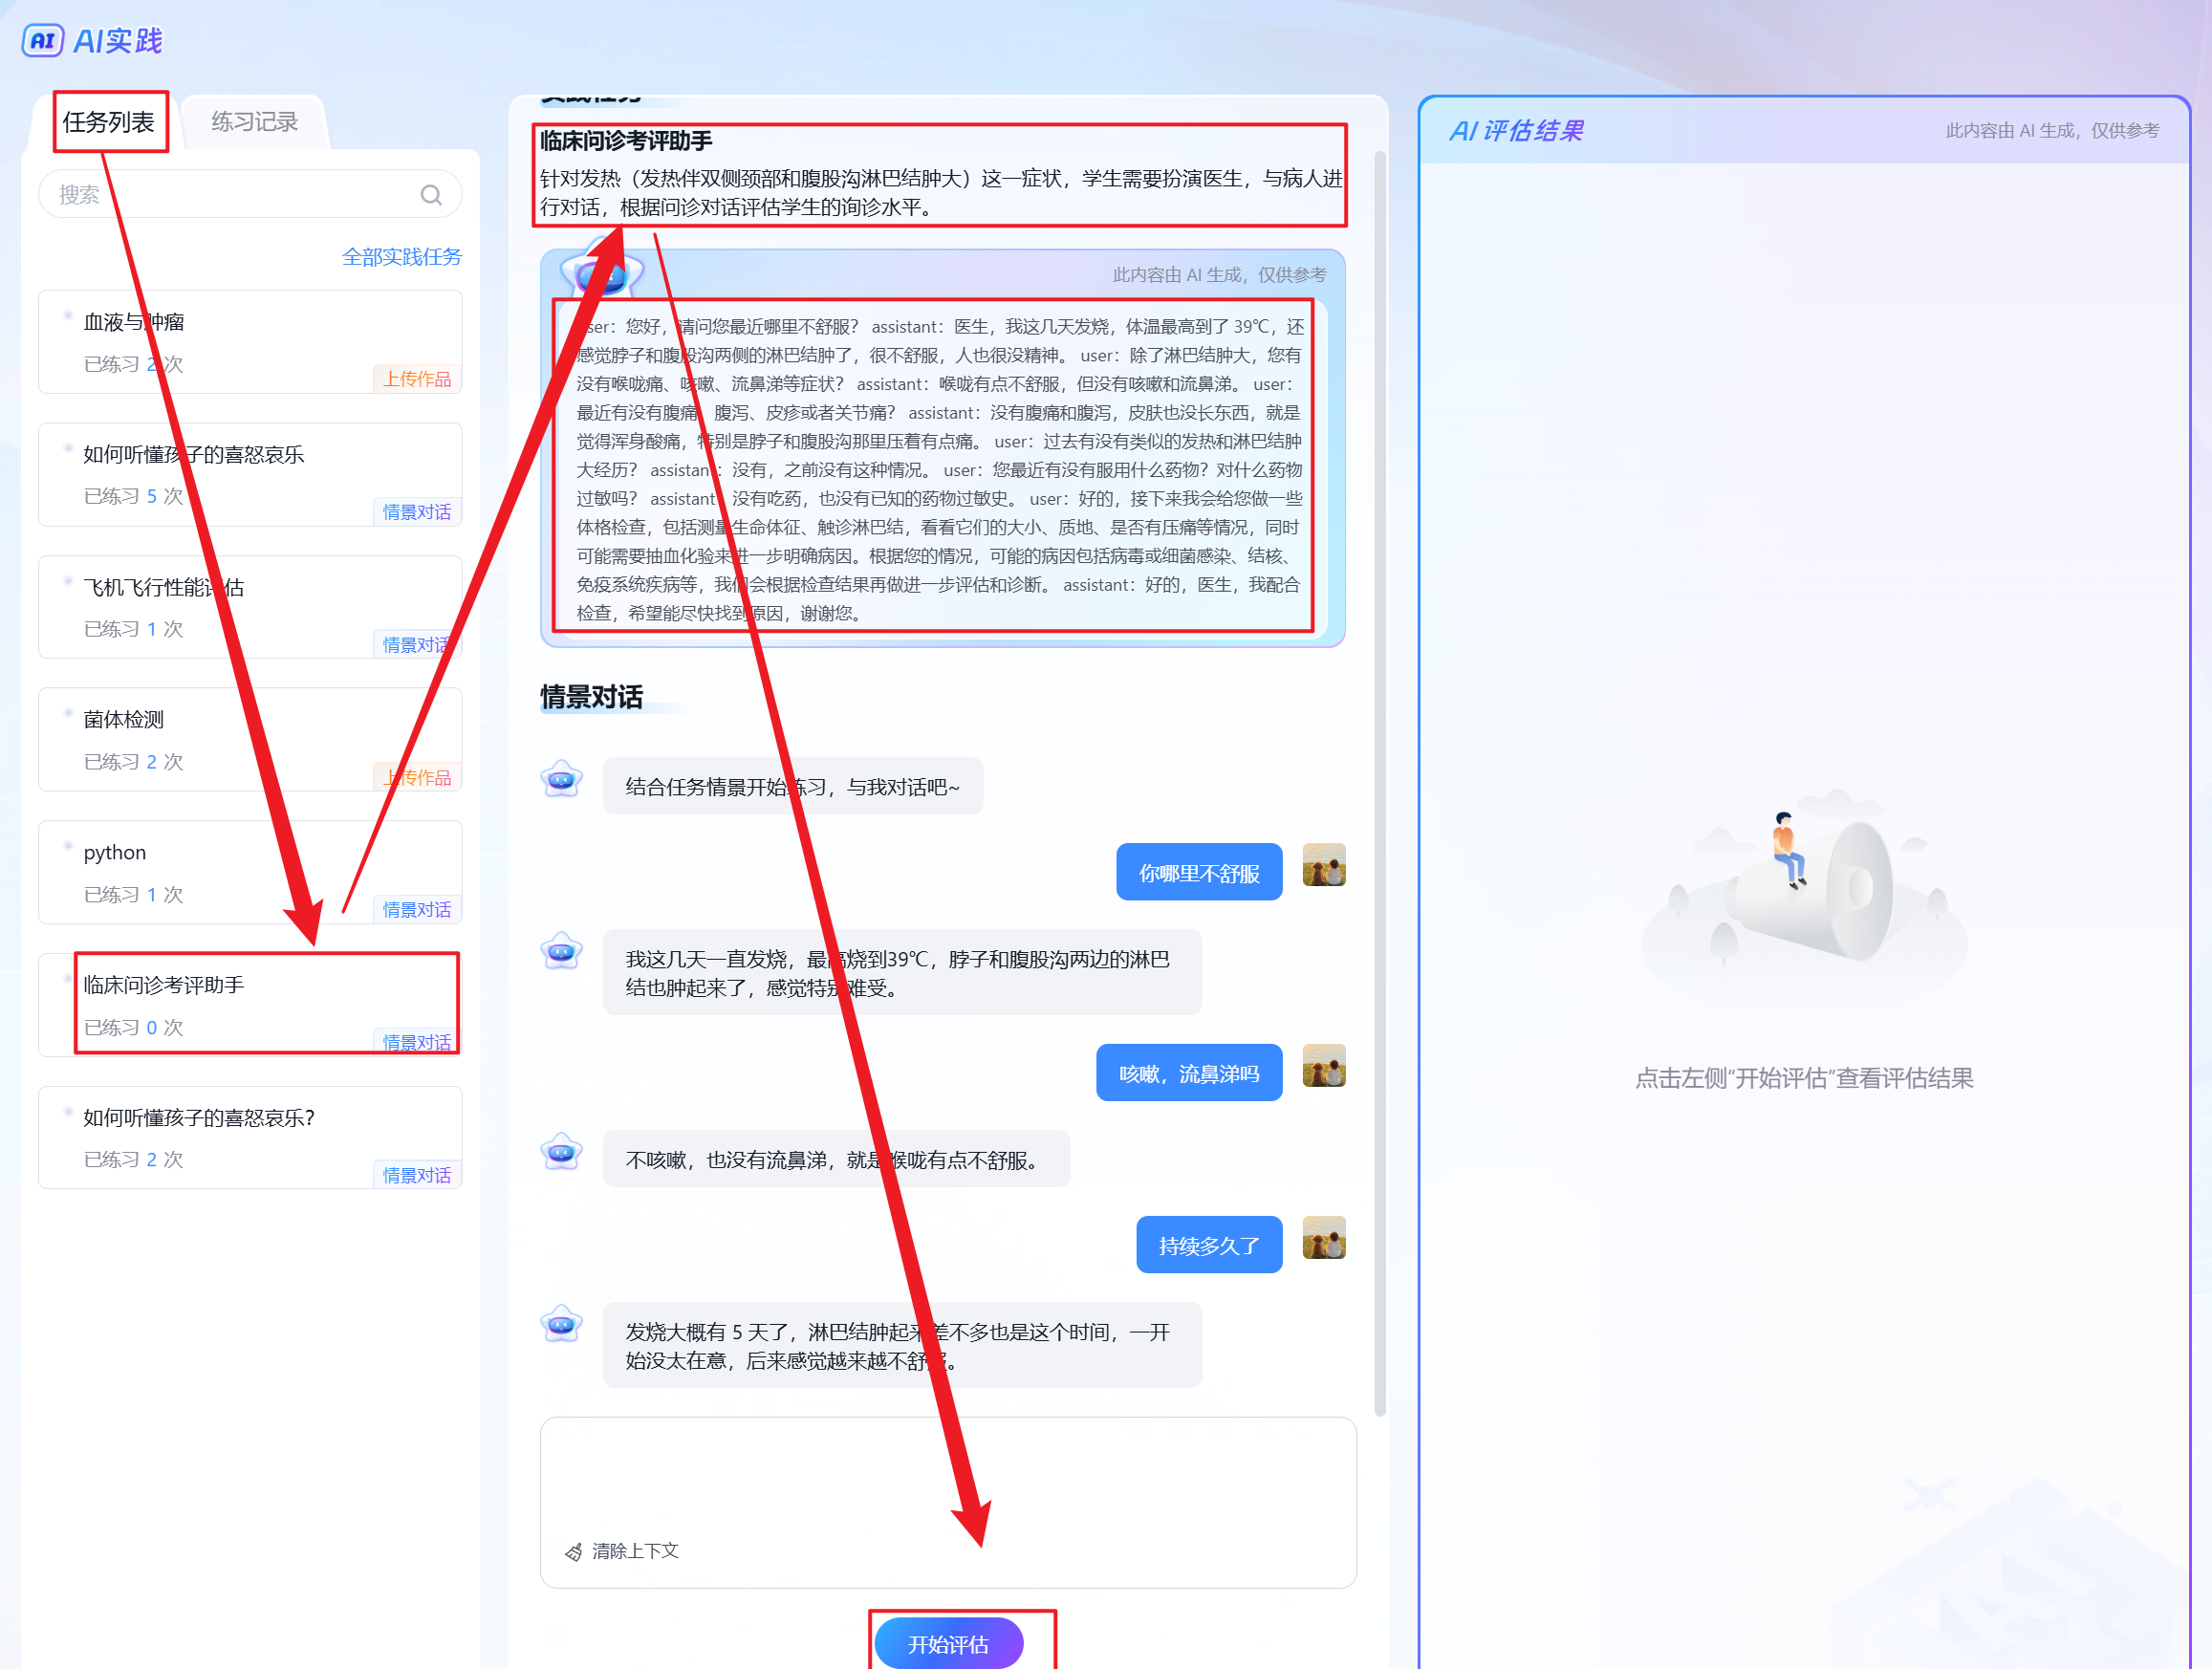
Task: Switch to the 练习记录 tab
Action: pyautogui.click(x=254, y=122)
